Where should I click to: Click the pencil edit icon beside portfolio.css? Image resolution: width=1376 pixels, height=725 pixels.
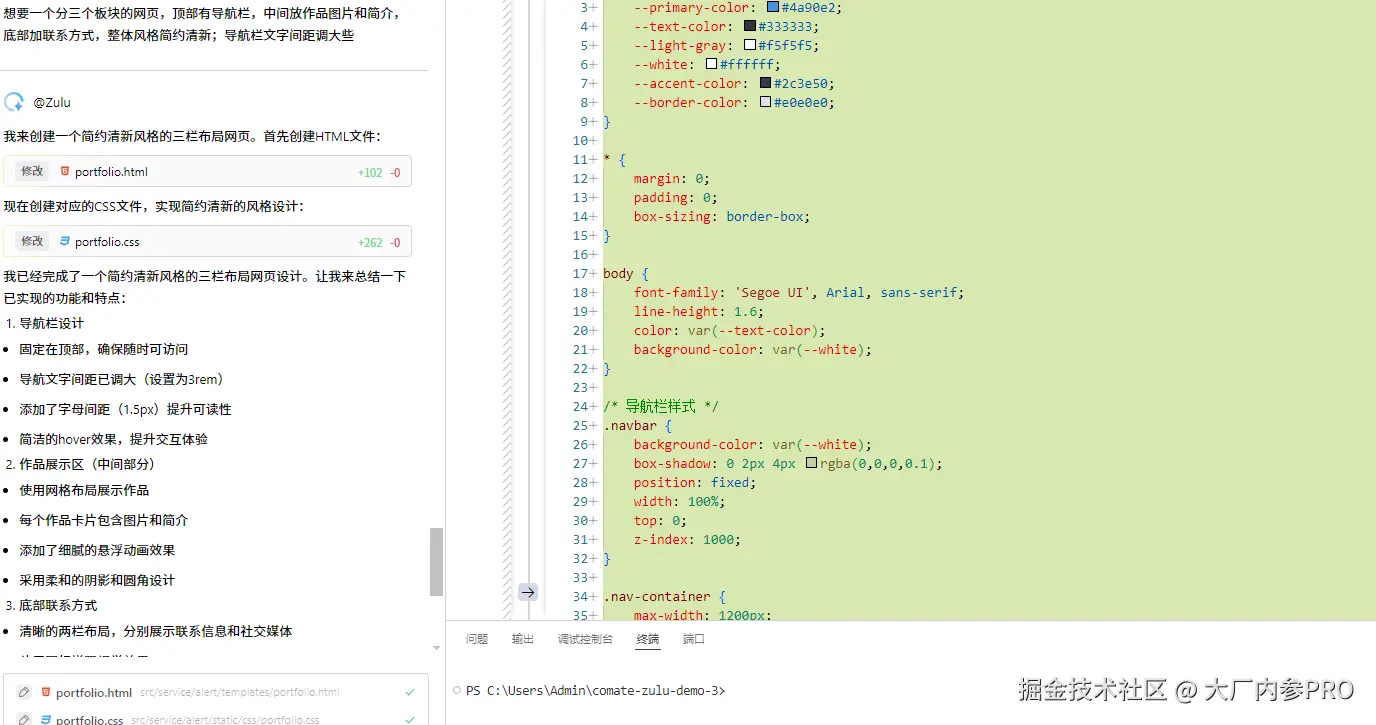pyautogui.click(x=22, y=720)
